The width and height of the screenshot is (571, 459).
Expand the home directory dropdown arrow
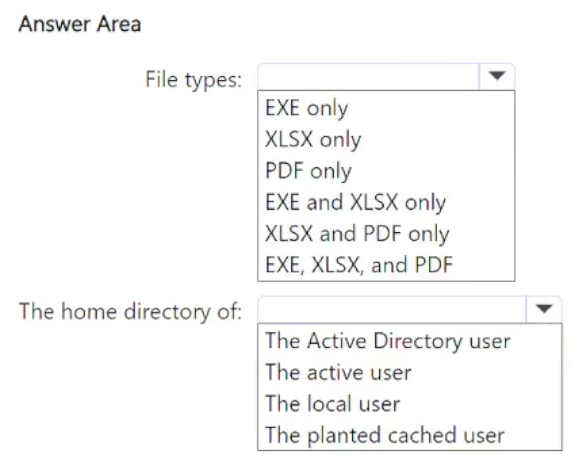(544, 309)
